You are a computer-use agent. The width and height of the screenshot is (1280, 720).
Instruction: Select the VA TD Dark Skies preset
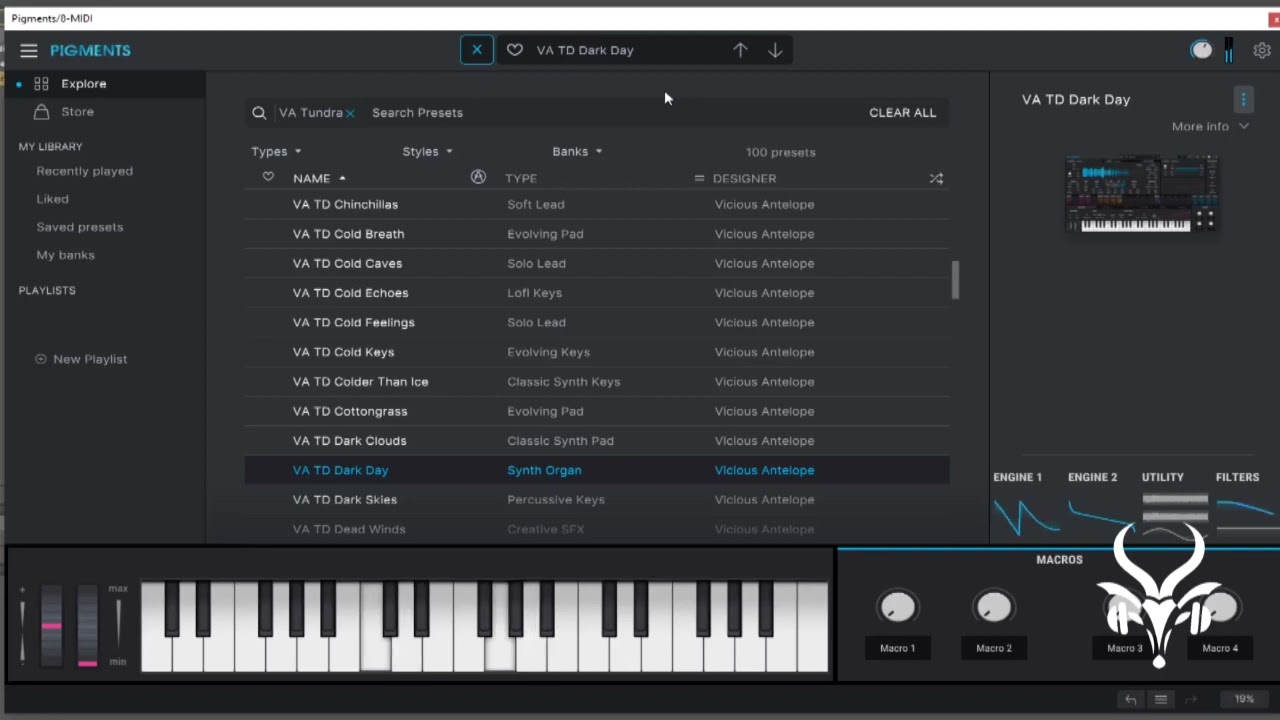click(x=597, y=499)
